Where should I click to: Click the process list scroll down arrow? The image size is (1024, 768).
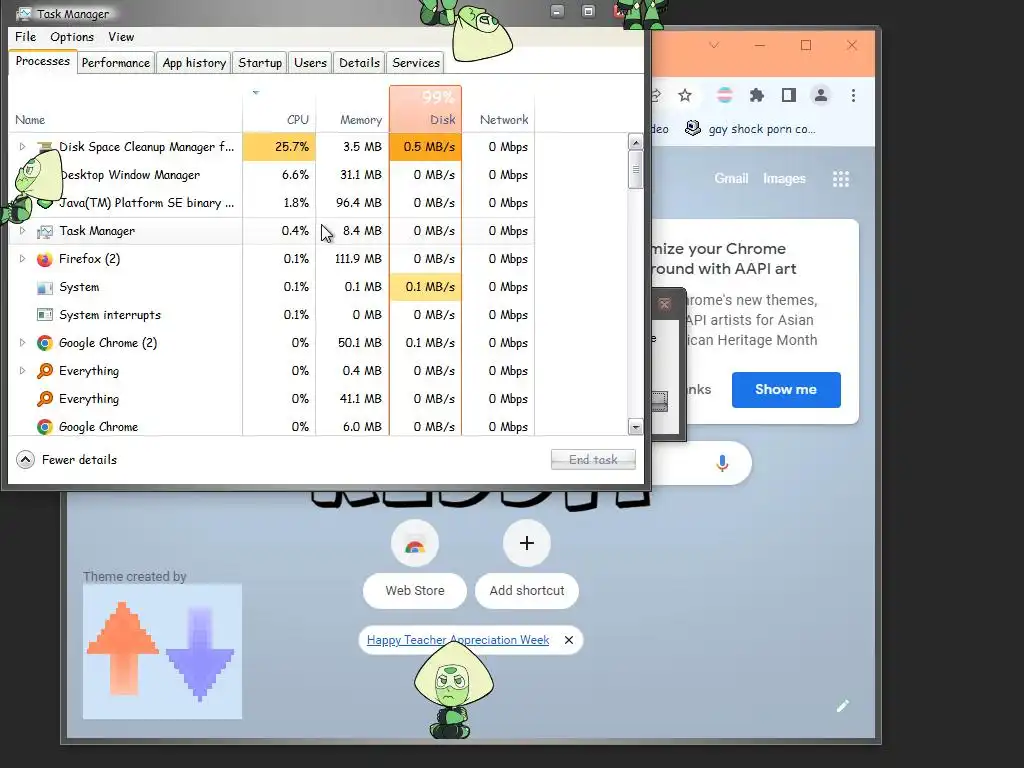click(635, 427)
